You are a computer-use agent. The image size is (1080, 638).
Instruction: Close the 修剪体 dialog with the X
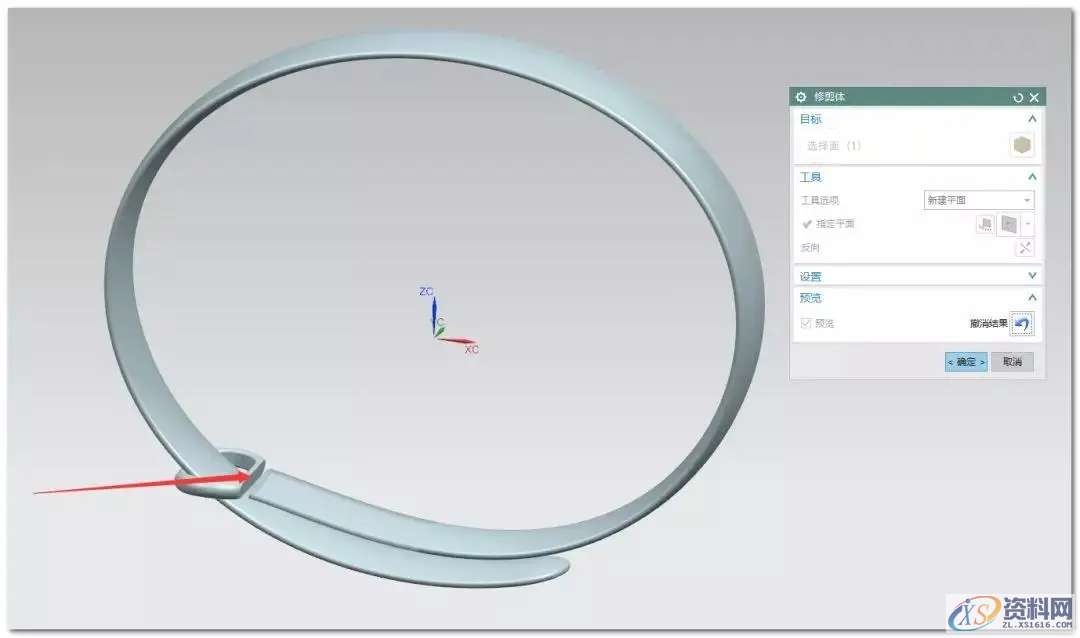point(1034,97)
